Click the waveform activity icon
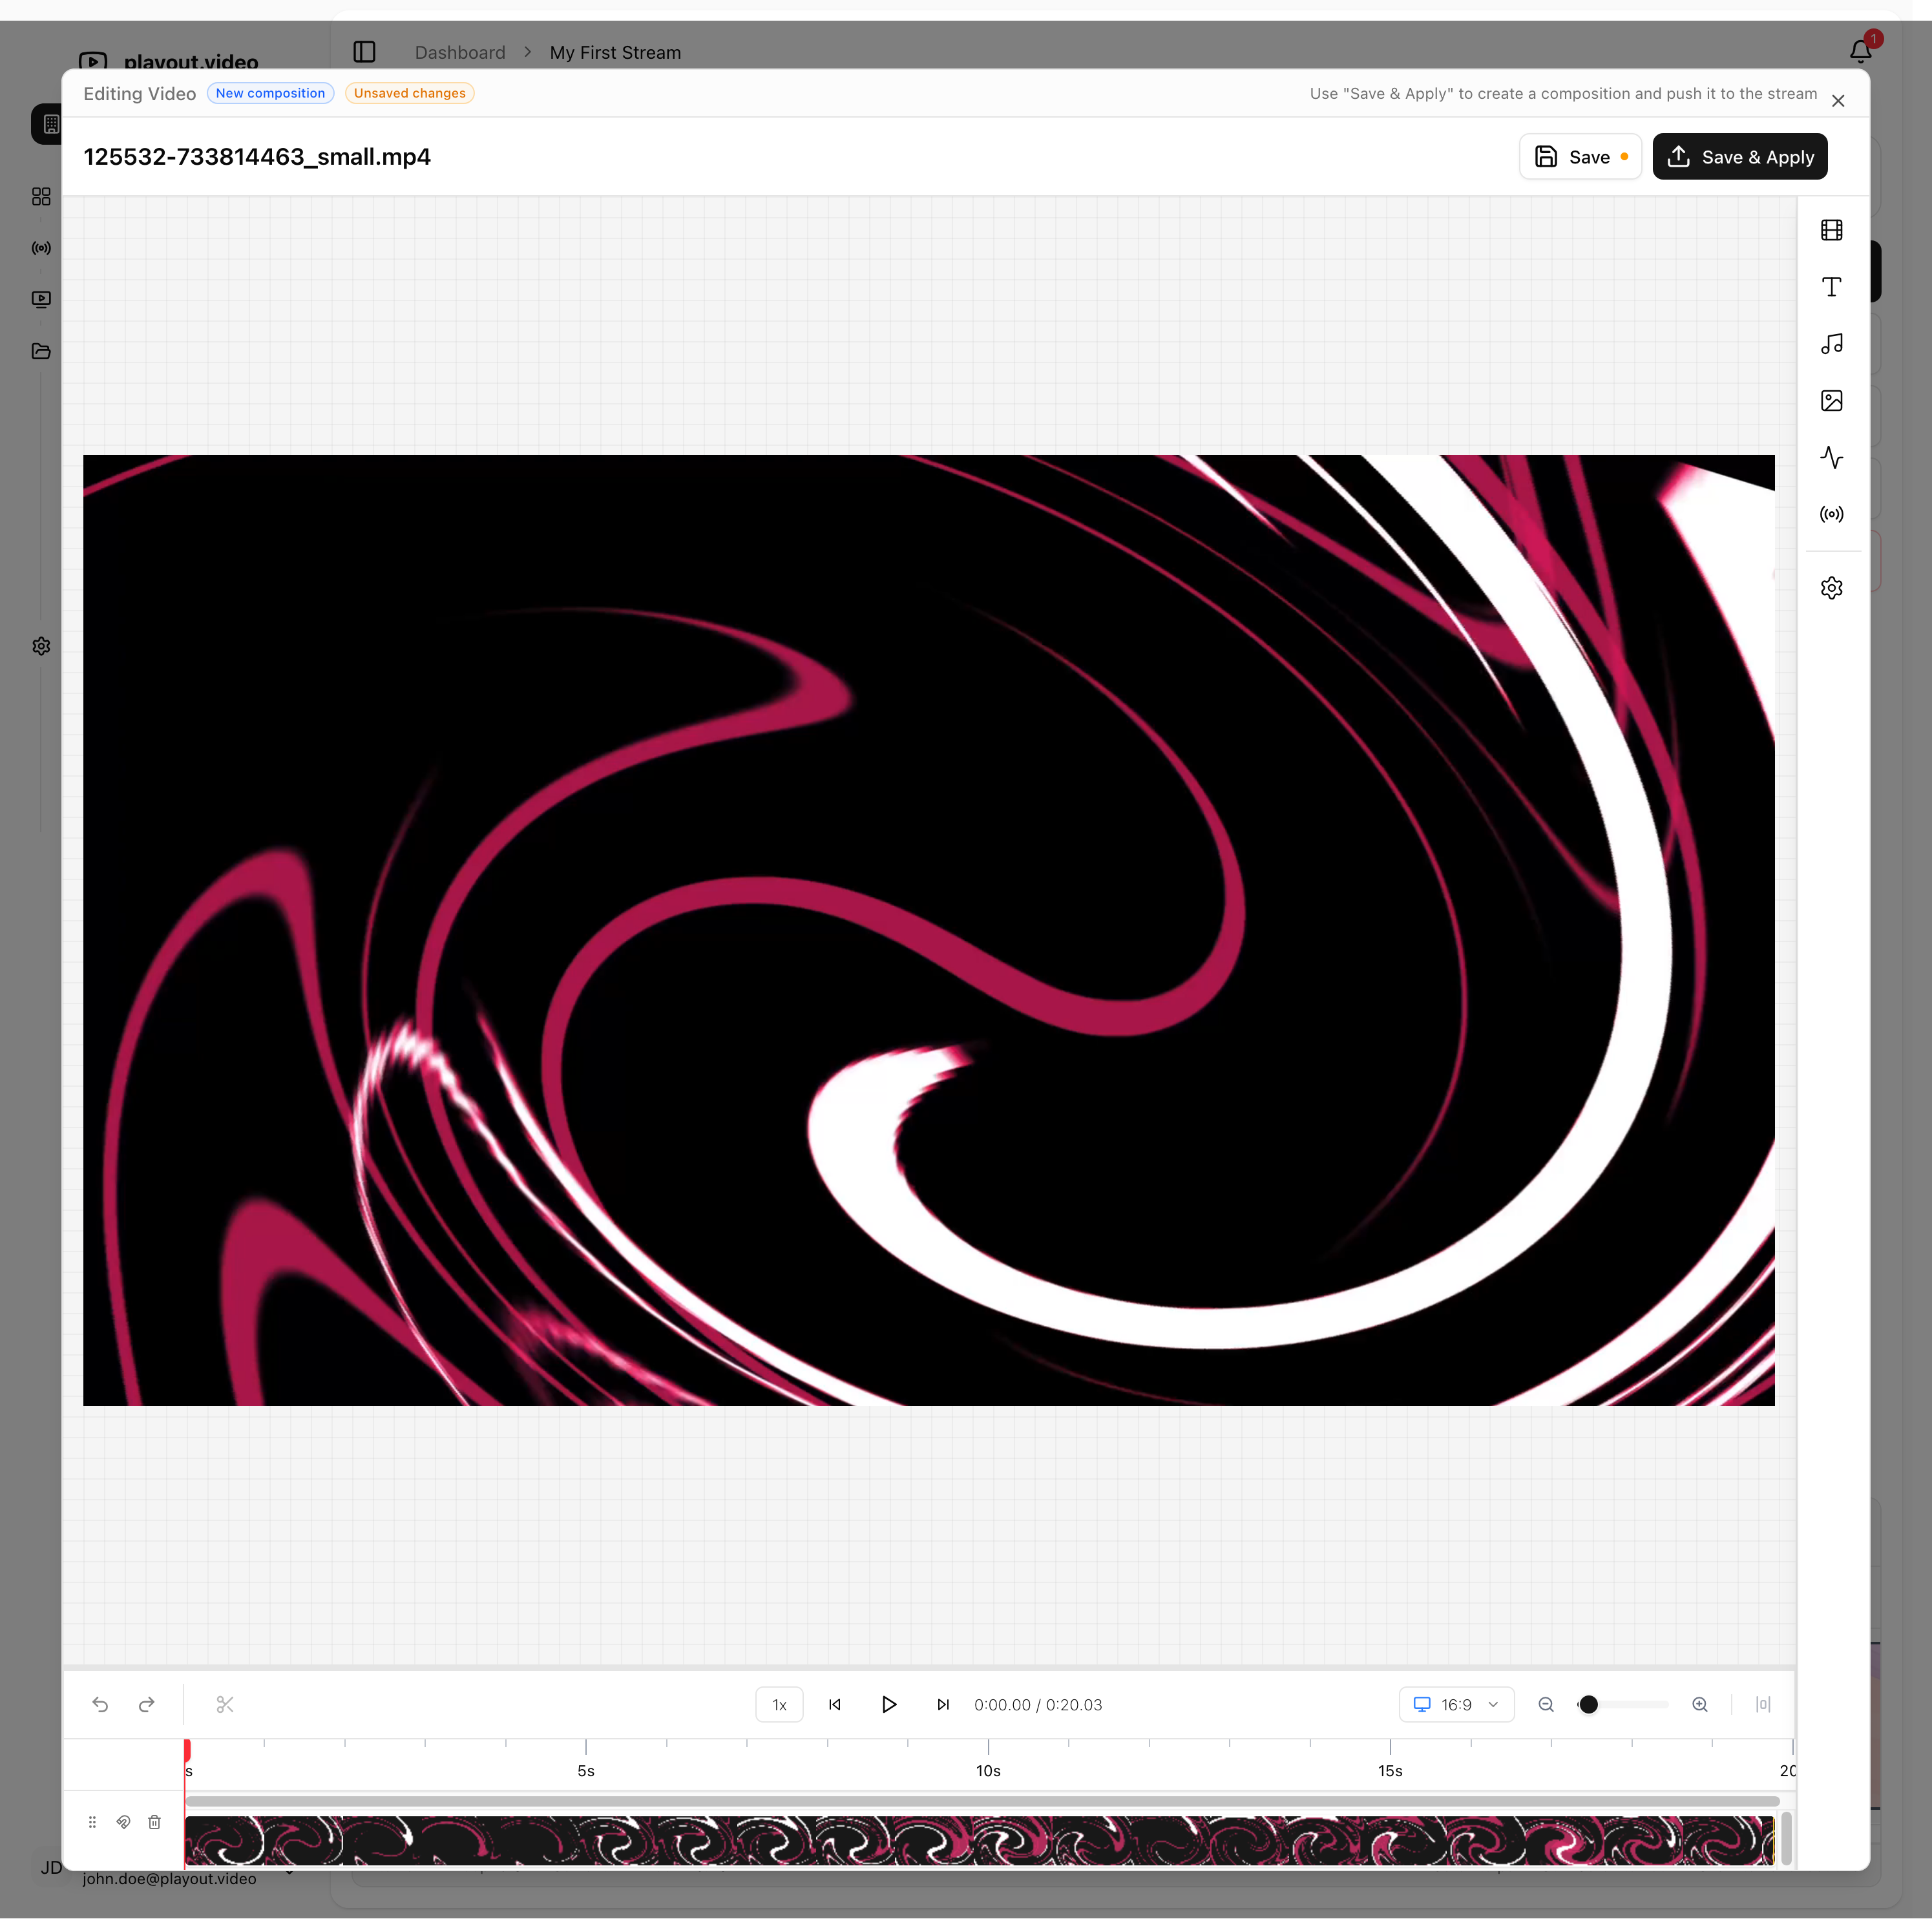Viewport: 1932px width, 1919px height. point(1831,458)
